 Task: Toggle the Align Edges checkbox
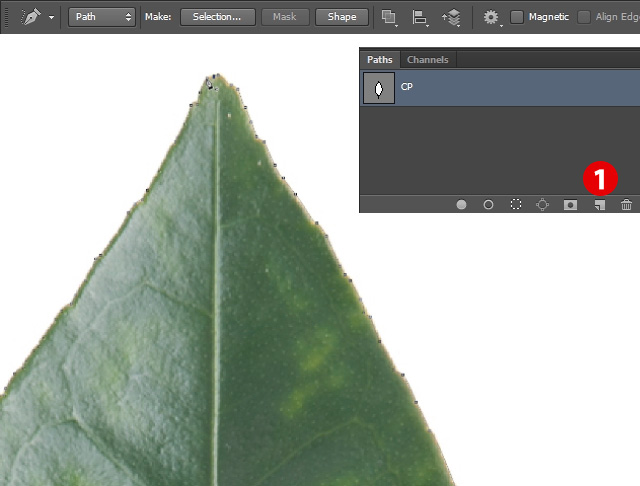[584, 17]
